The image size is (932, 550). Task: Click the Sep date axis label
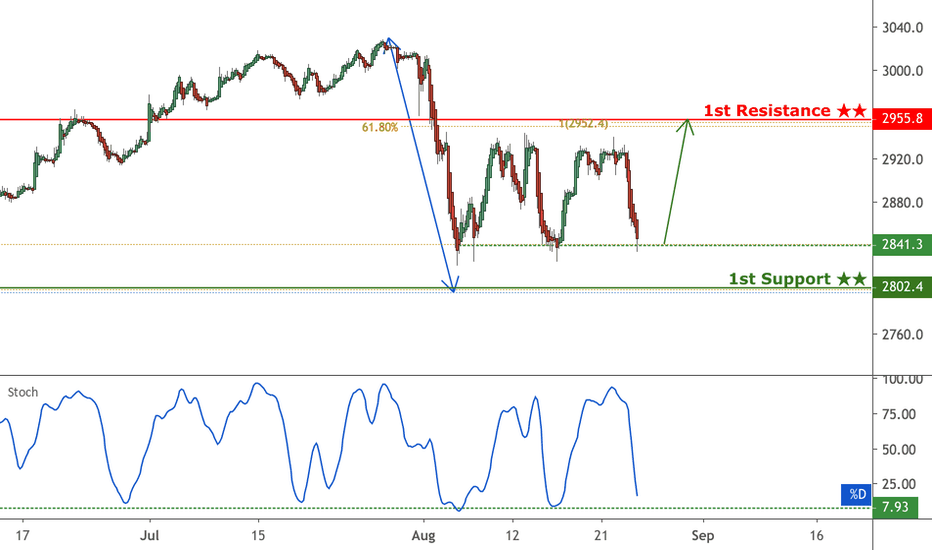point(703,536)
